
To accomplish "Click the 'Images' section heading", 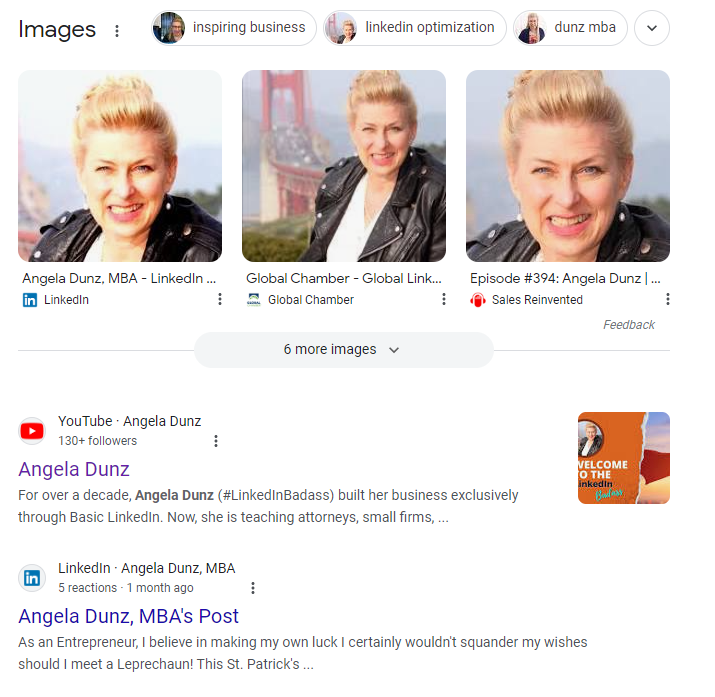I will [57, 30].
